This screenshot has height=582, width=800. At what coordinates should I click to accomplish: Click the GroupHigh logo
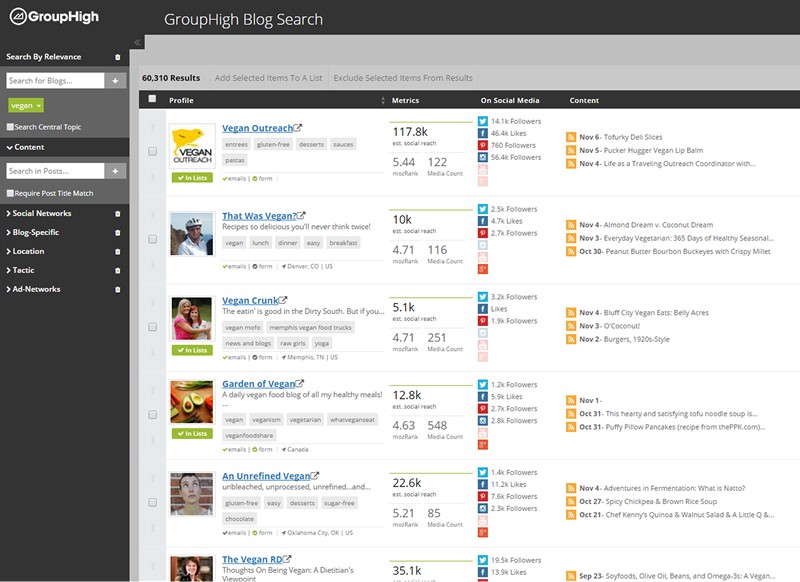tap(54, 16)
